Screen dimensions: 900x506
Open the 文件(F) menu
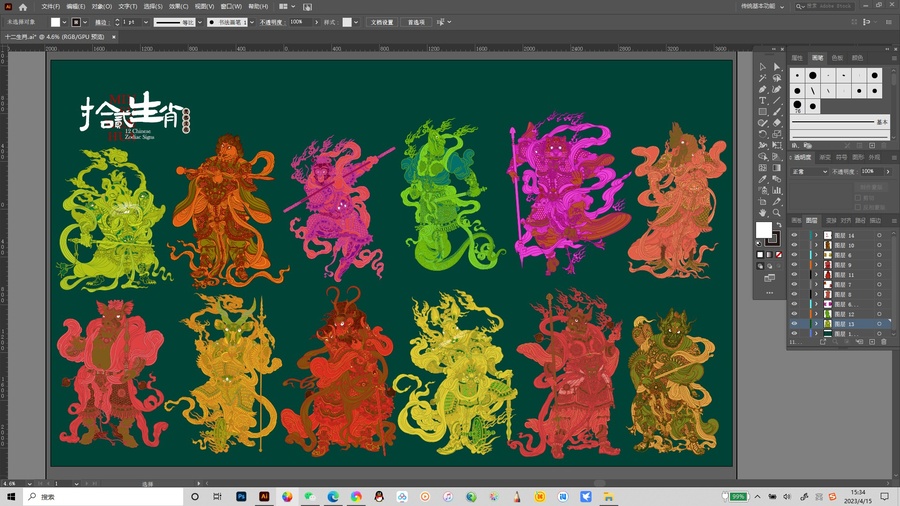pos(51,7)
